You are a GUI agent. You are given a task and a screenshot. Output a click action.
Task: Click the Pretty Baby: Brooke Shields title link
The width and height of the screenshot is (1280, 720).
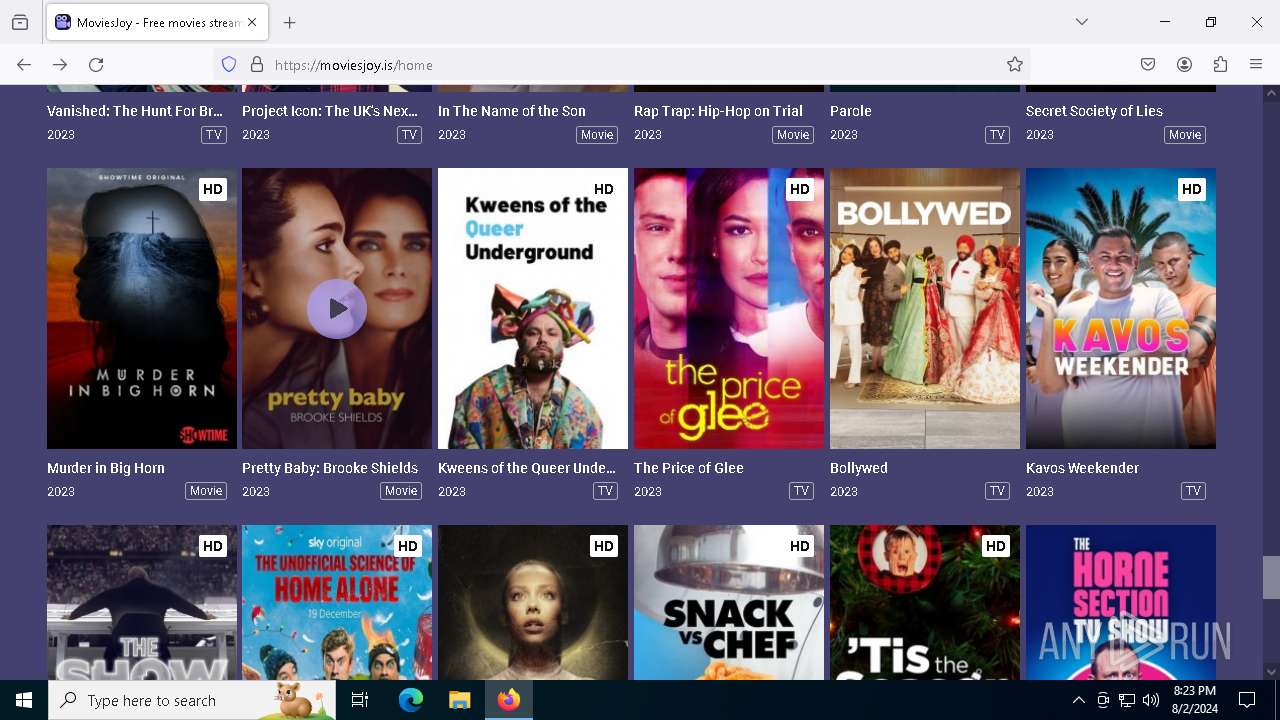[x=330, y=468]
